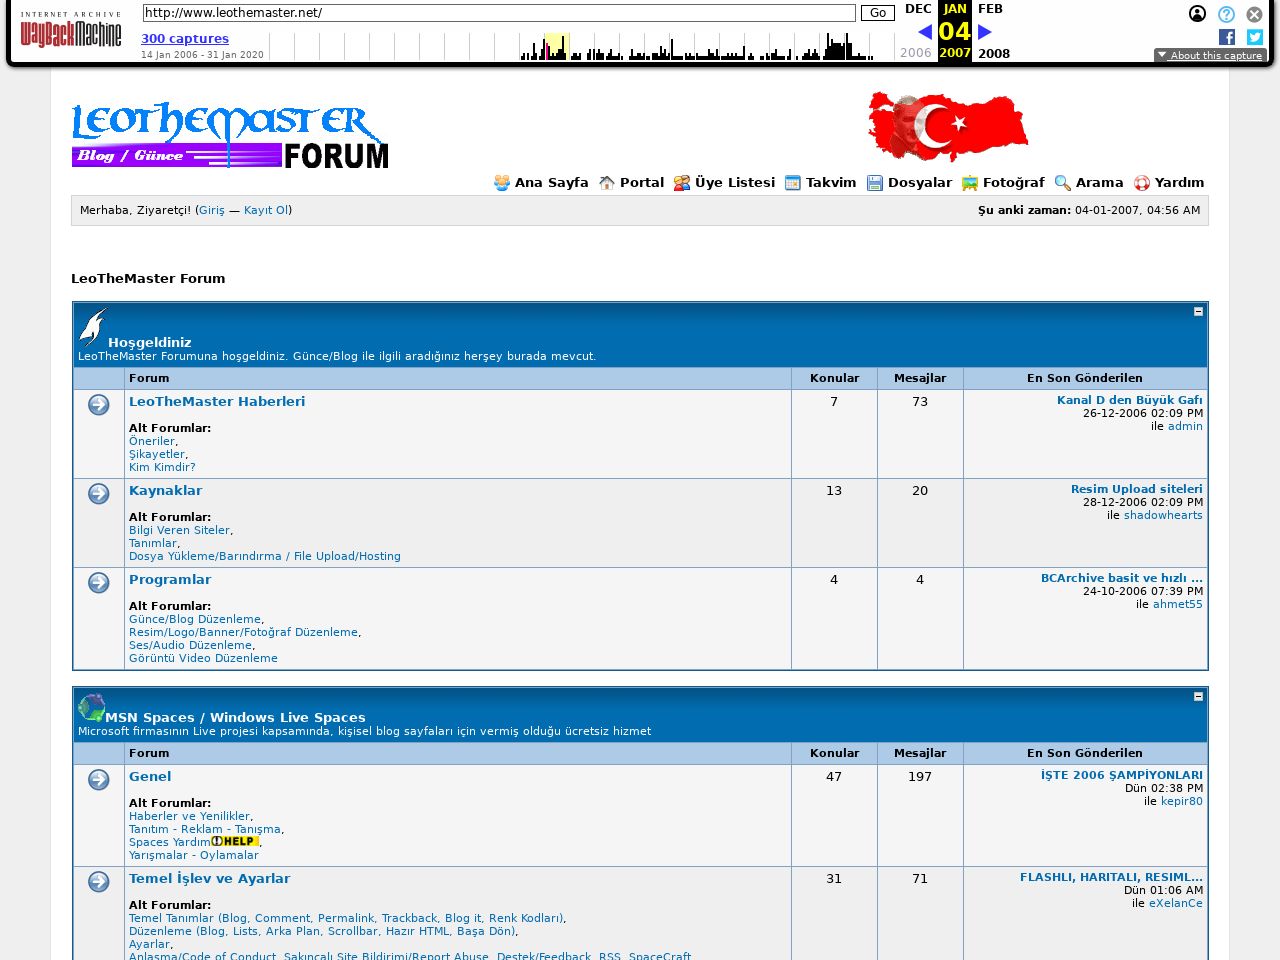Click the Turkey flag map image
Viewport: 1280px width, 960px height.
pyautogui.click(x=947, y=127)
